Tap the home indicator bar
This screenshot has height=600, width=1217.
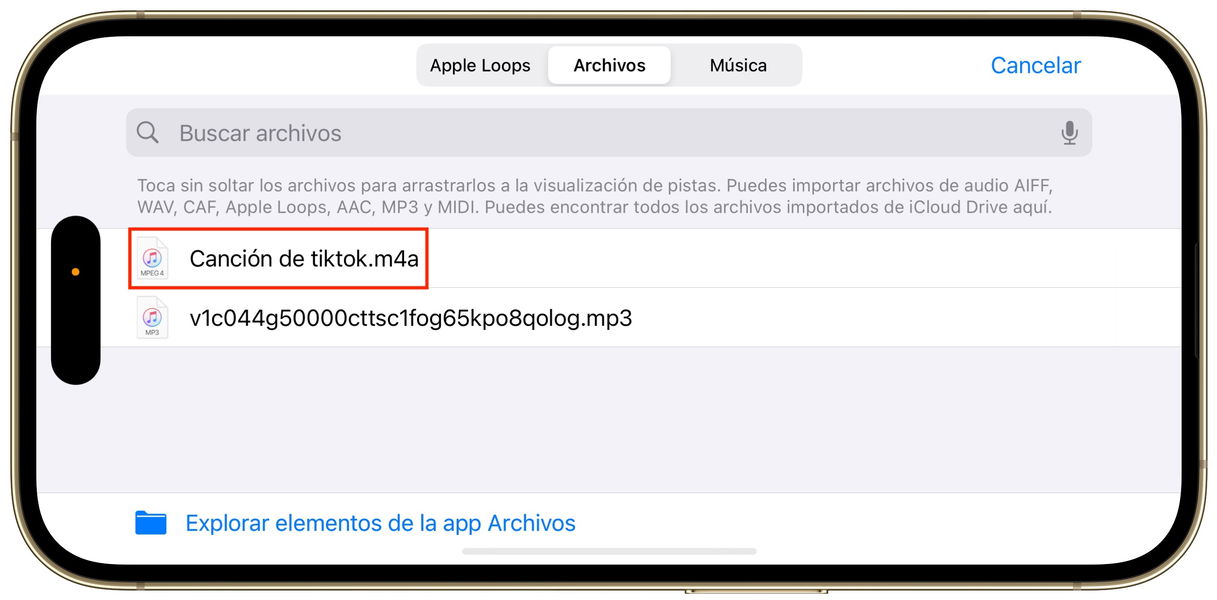[609, 551]
